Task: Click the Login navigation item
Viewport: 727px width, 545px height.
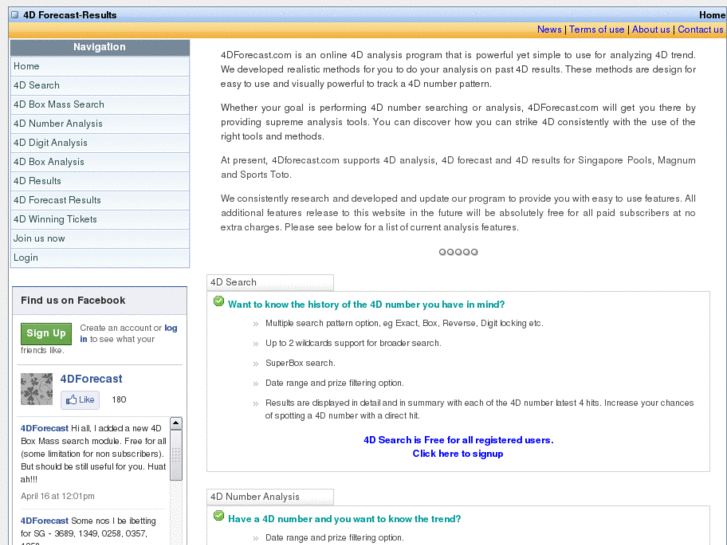Action: [x=26, y=257]
